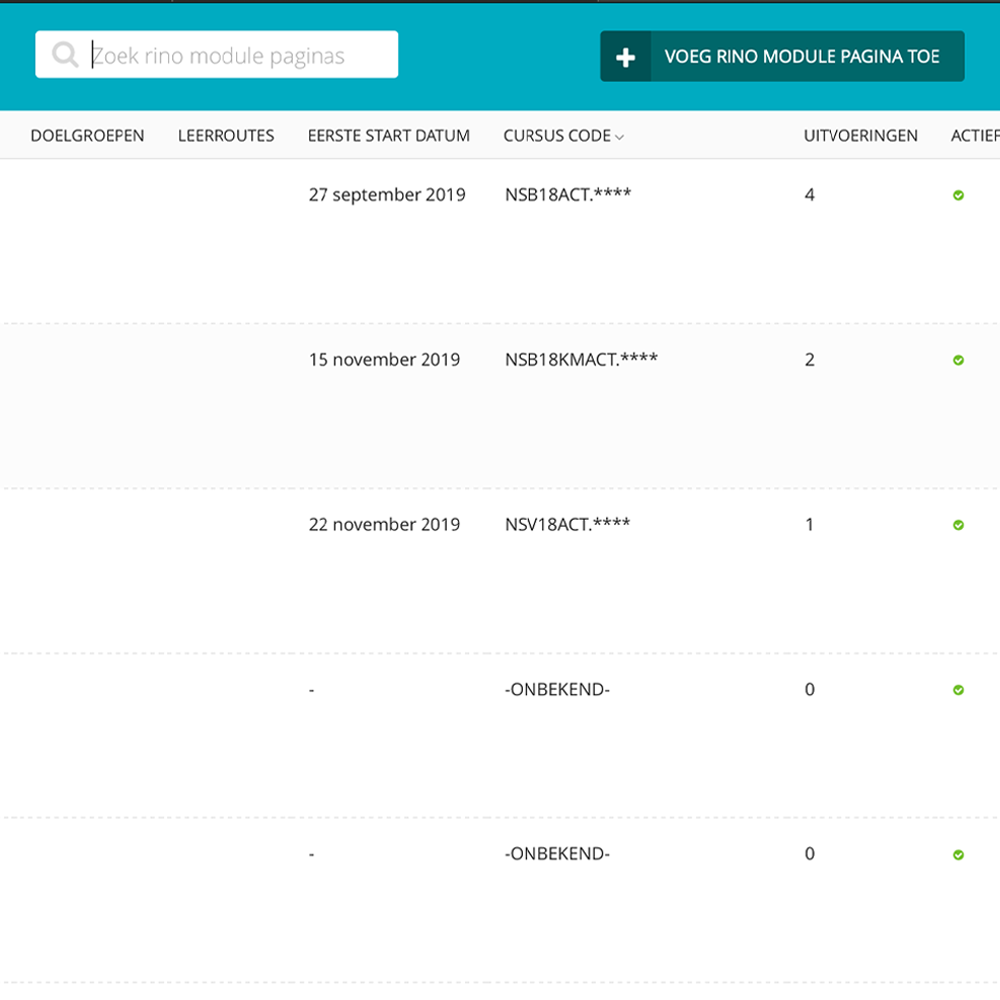Click active checkmark in first -ONBEKEND- row

coord(958,690)
